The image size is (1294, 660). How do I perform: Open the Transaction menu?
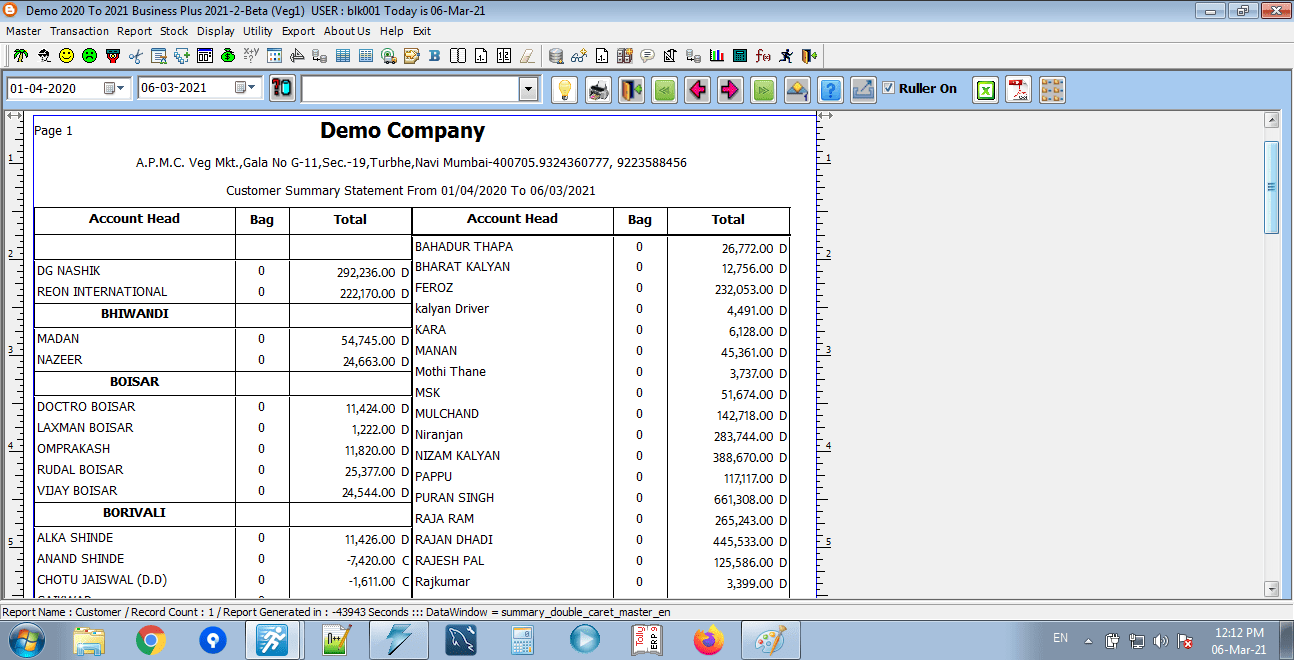tap(79, 31)
